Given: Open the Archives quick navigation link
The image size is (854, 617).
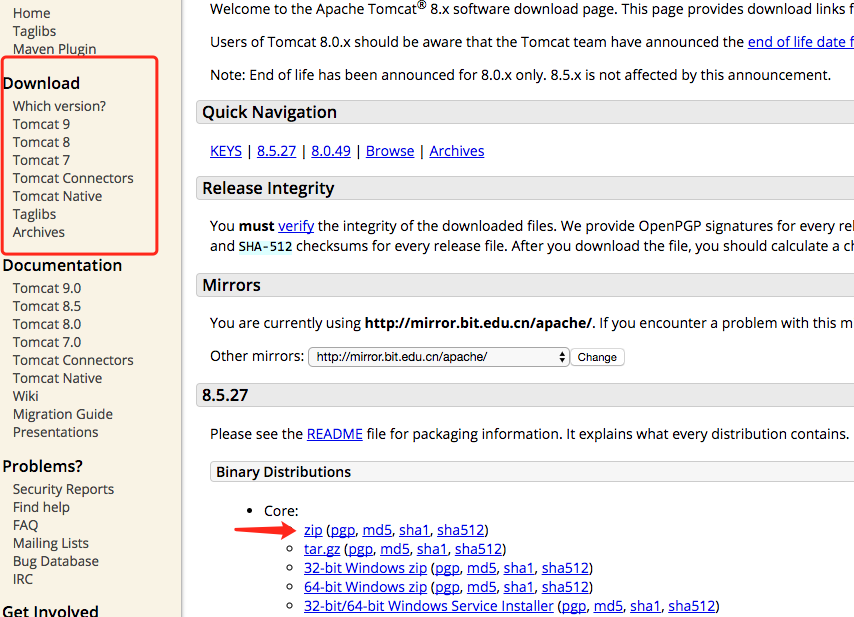Looking at the screenshot, I should click(x=457, y=151).
